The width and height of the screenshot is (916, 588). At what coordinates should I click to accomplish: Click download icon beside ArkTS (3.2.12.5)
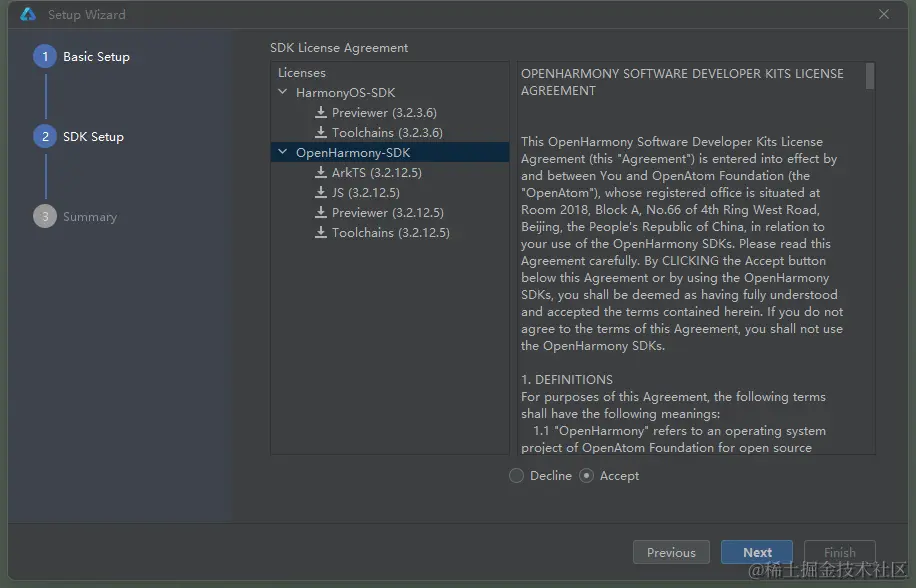point(321,172)
